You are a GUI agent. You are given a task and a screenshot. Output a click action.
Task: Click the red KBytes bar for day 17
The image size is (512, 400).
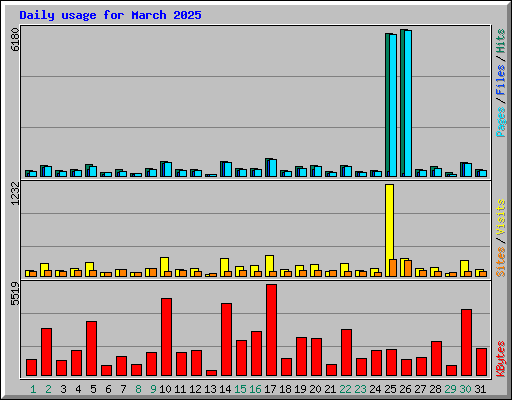click(x=271, y=330)
